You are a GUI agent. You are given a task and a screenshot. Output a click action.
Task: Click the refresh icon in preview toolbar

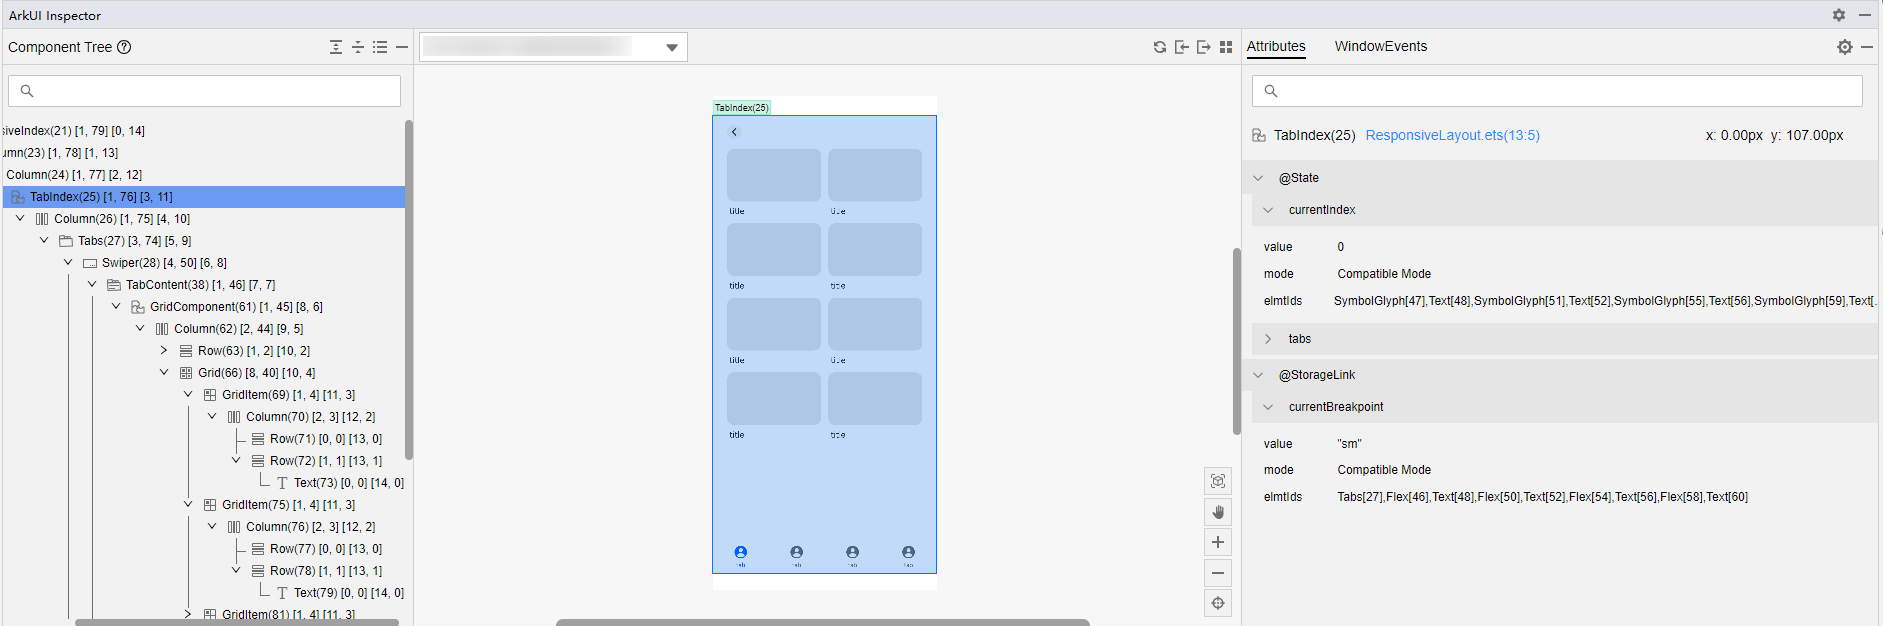click(1160, 47)
